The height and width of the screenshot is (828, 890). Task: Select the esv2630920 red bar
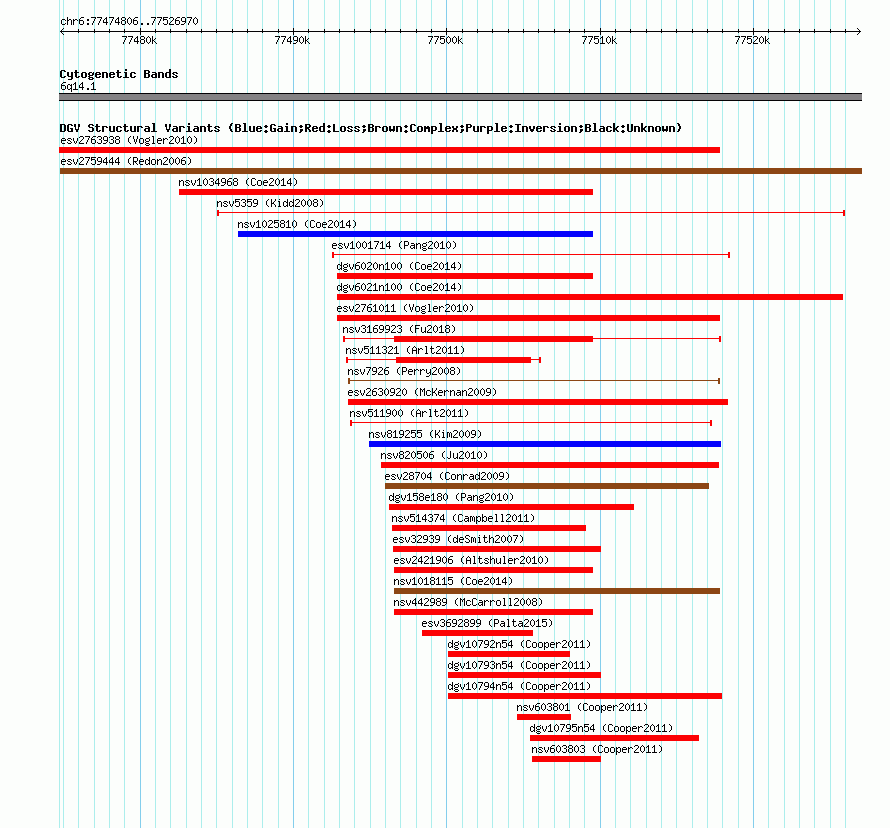tap(538, 402)
